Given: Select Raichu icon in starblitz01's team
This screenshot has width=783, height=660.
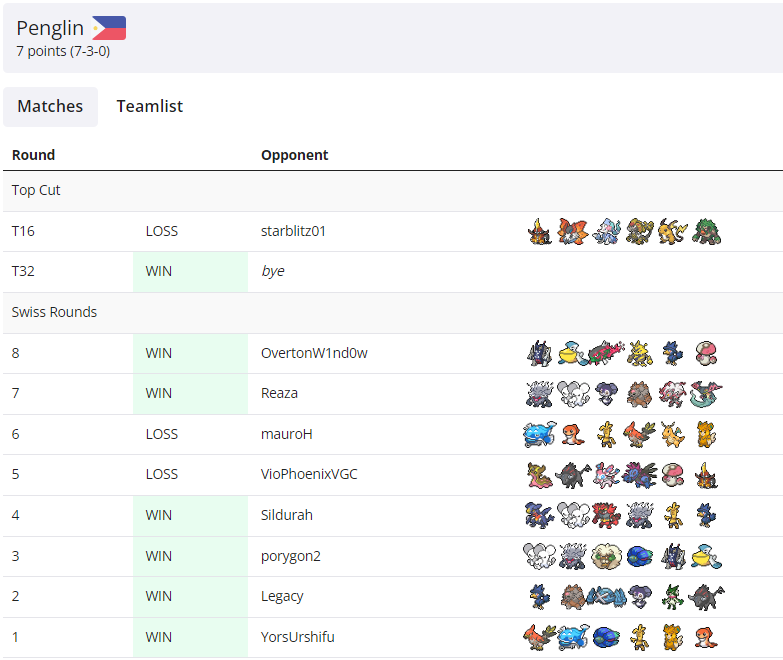Looking at the screenshot, I should [x=673, y=232].
